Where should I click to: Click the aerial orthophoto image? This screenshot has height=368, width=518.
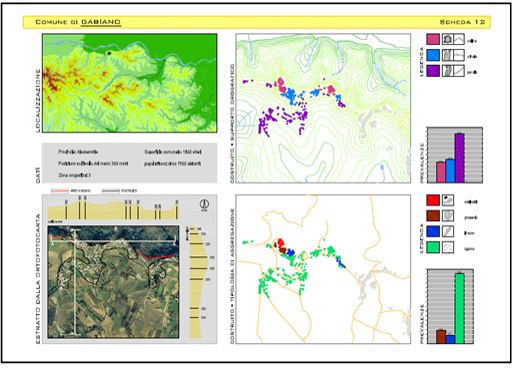click(x=113, y=282)
